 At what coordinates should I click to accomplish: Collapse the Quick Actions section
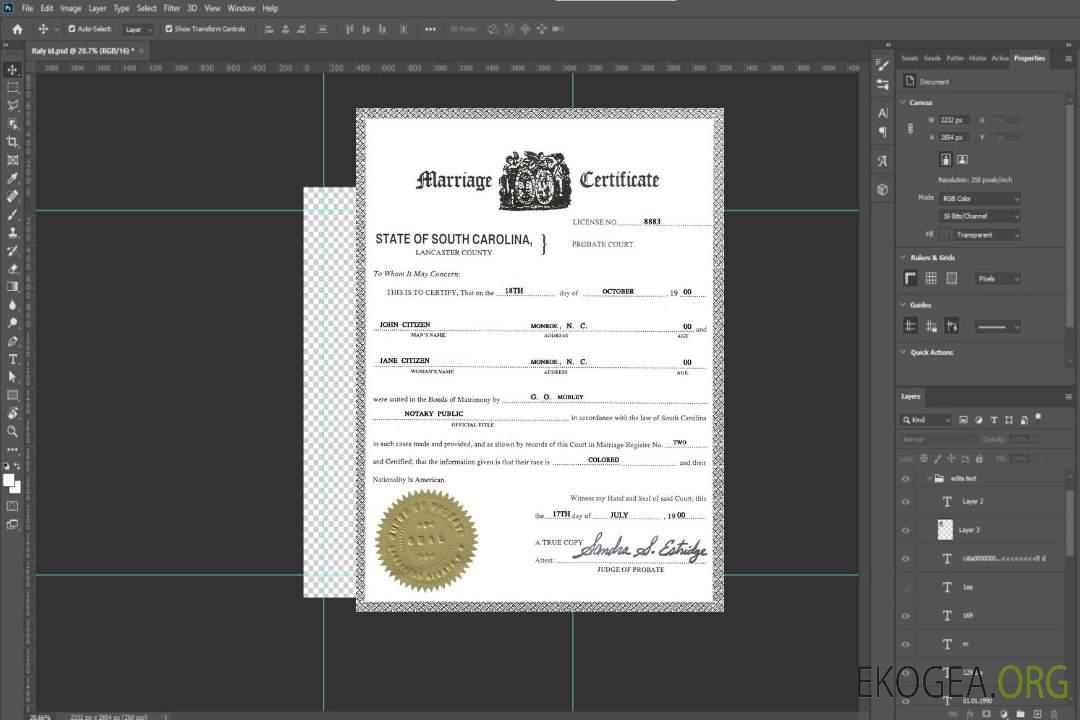point(903,352)
